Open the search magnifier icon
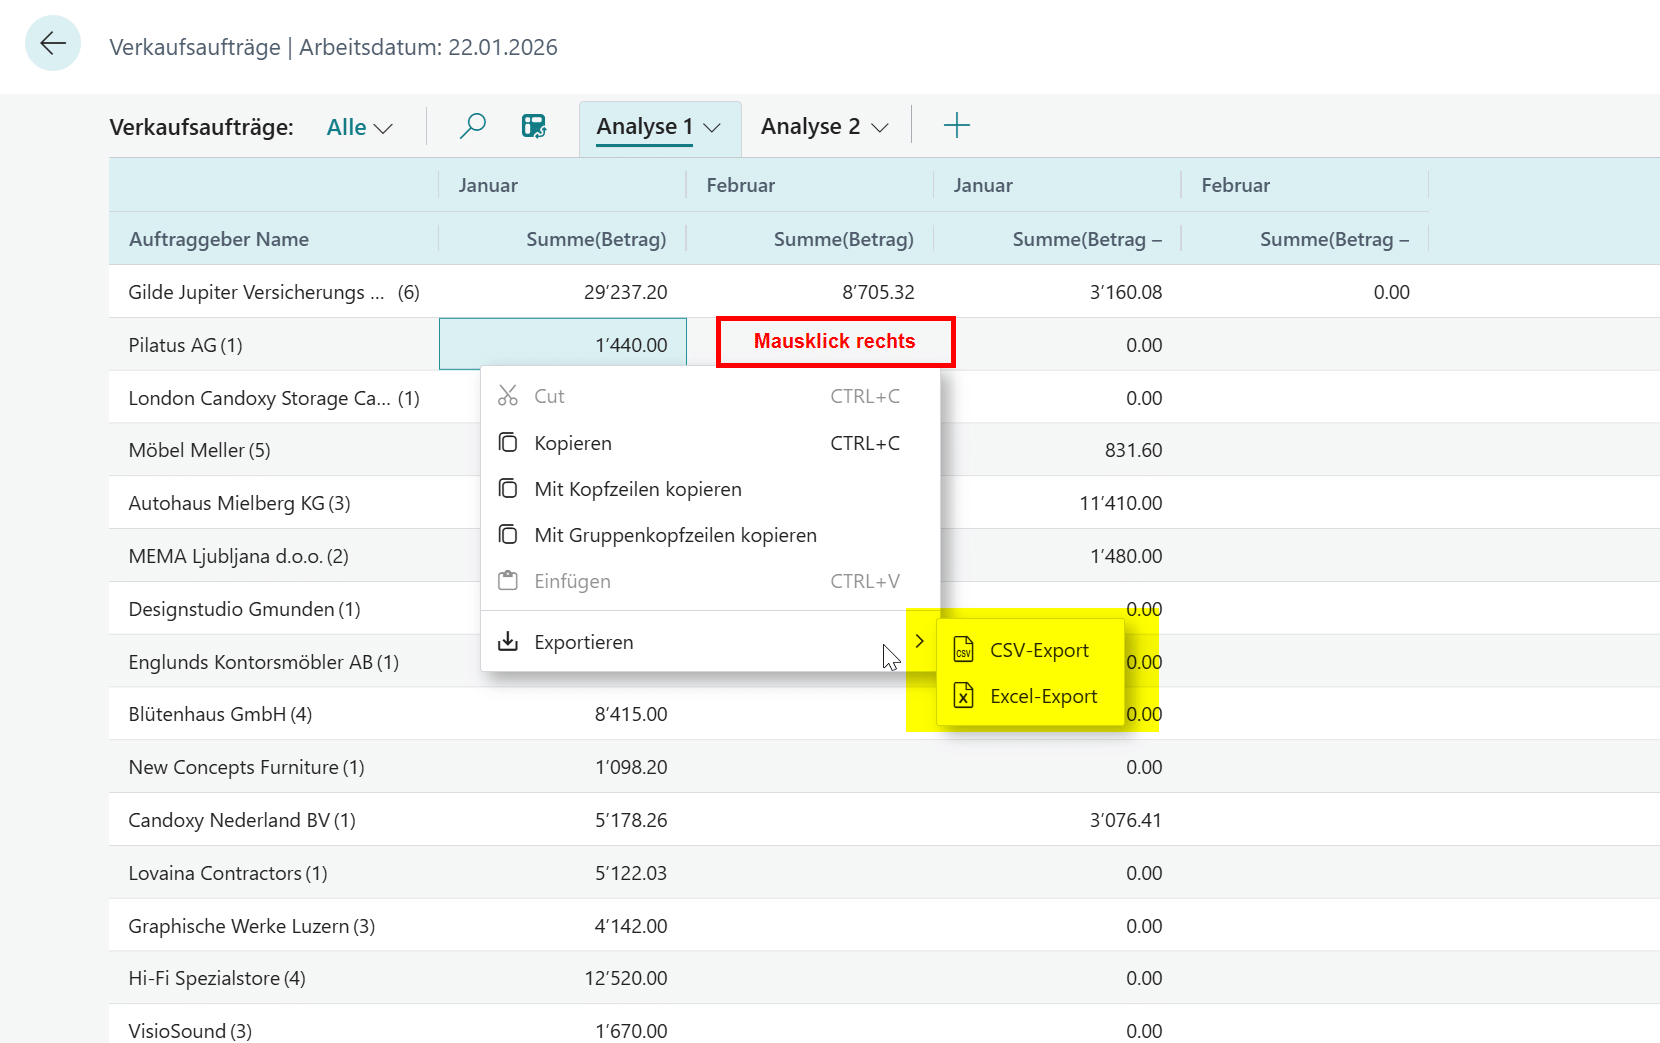1660x1043 pixels. [x=472, y=126]
